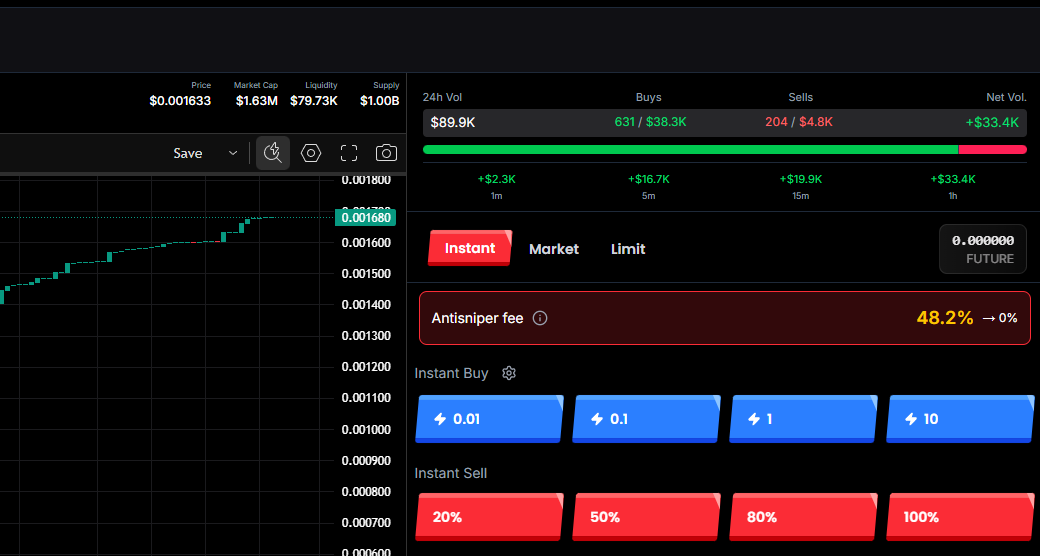Instant buy 0.1 amount
1040x556 pixels.
click(646, 419)
